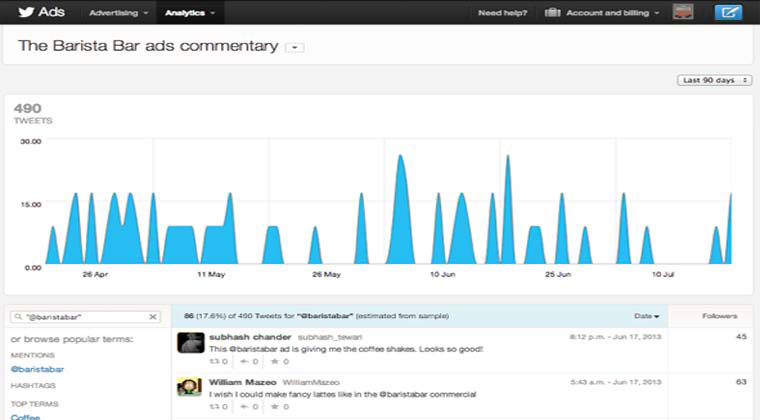The height and width of the screenshot is (420, 760).
Task: Click the HASHTAGS heading
Action: coord(33,386)
